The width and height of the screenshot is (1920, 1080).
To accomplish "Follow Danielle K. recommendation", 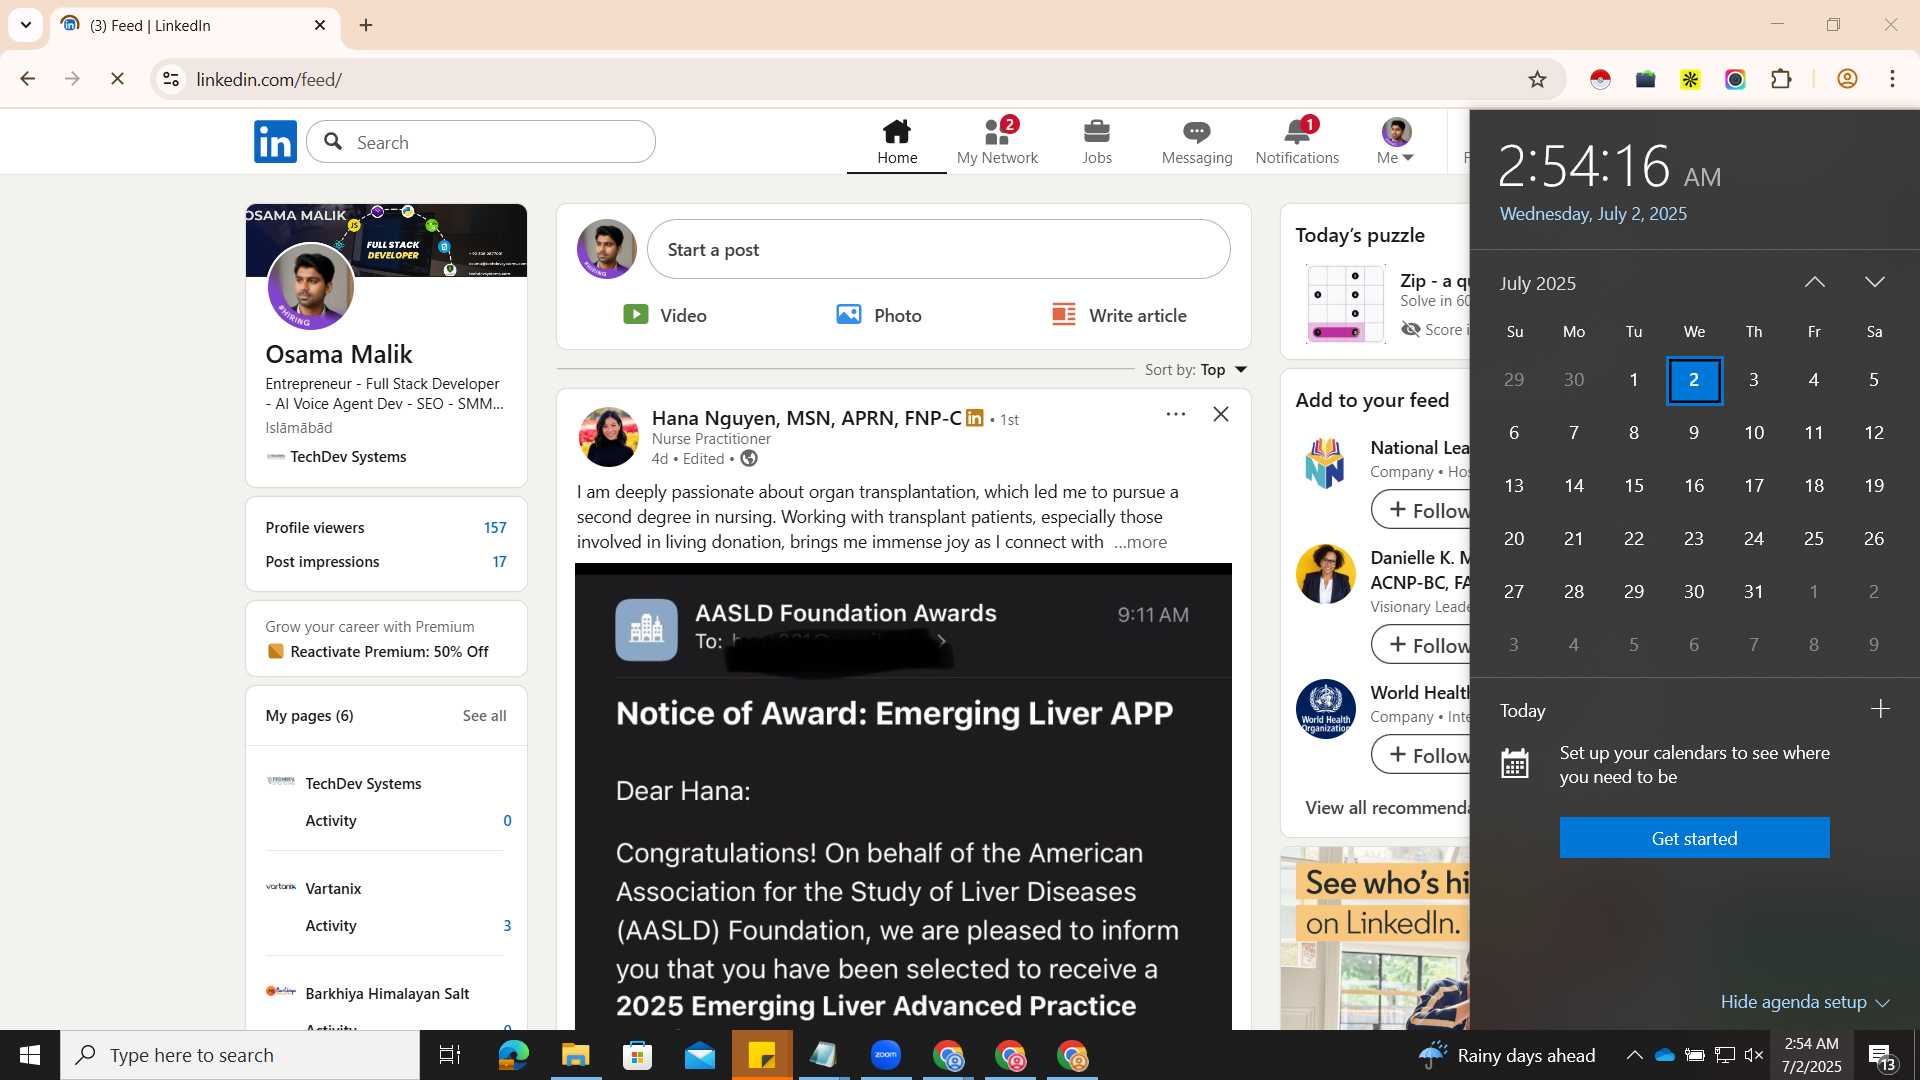I will (x=1421, y=645).
